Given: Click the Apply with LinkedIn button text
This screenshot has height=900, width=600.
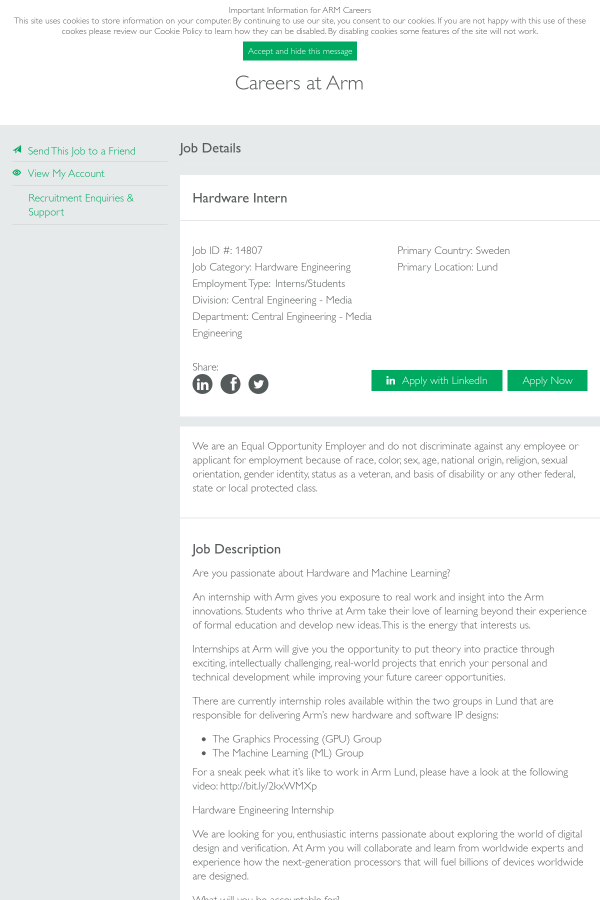Looking at the screenshot, I should coord(444,381).
